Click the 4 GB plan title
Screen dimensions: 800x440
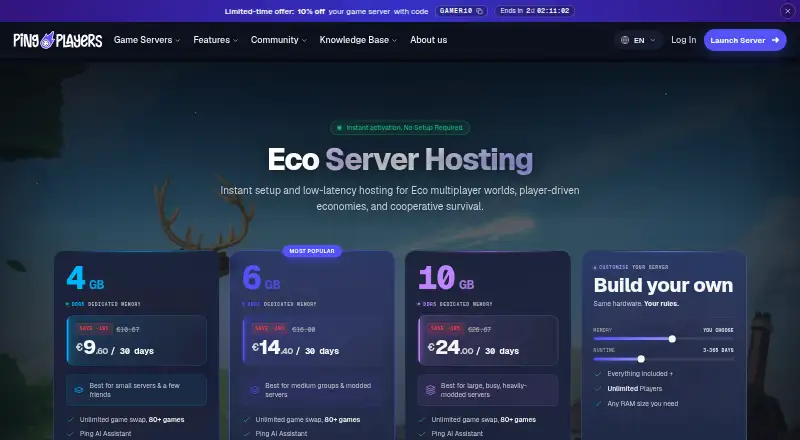click(85, 279)
